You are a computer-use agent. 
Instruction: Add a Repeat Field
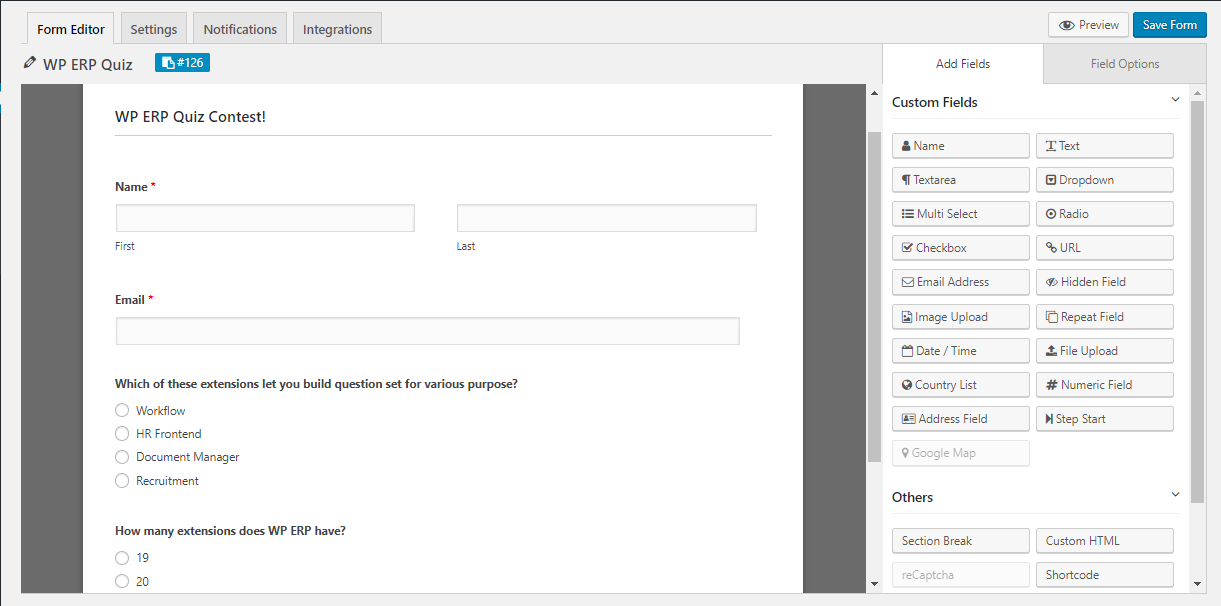(1104, 317)
